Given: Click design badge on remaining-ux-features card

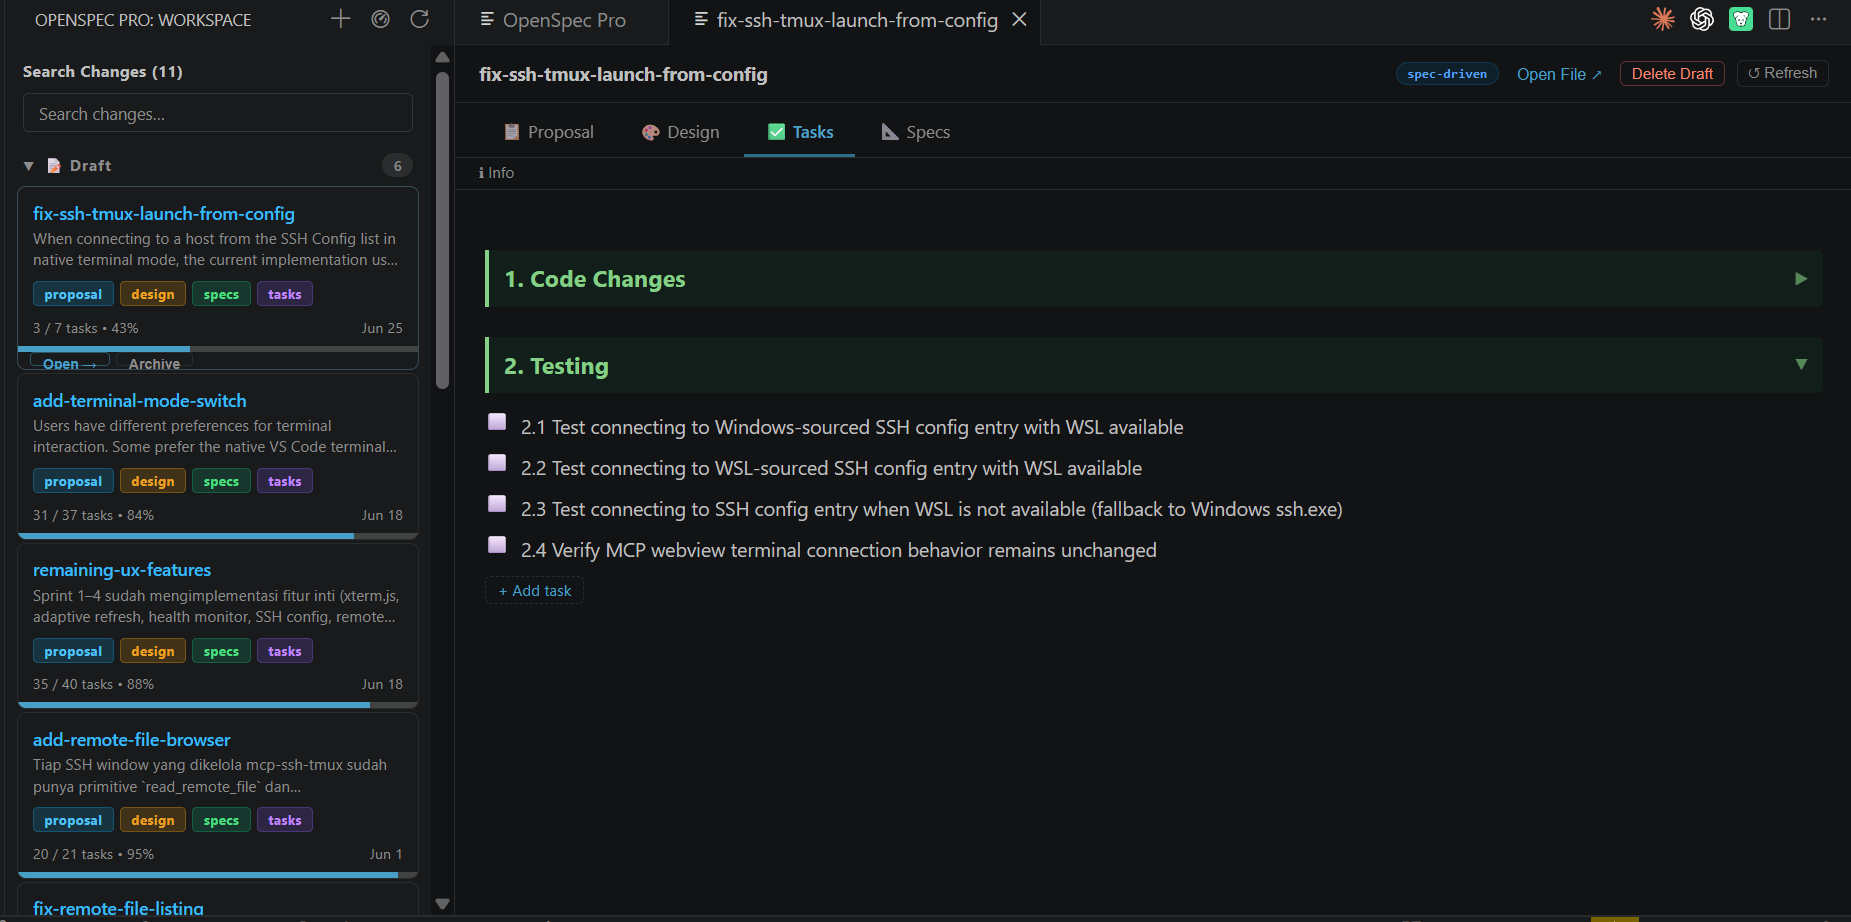Looking at the screenshot, I should [153, 651].
